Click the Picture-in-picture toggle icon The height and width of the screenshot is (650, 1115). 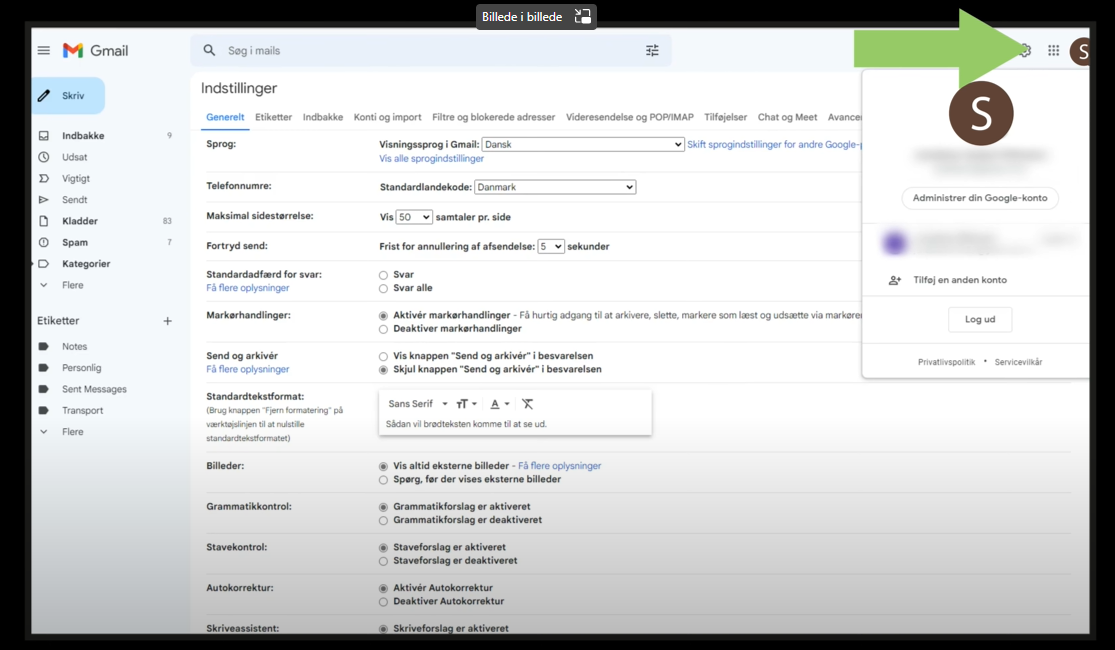pos(582,16)
